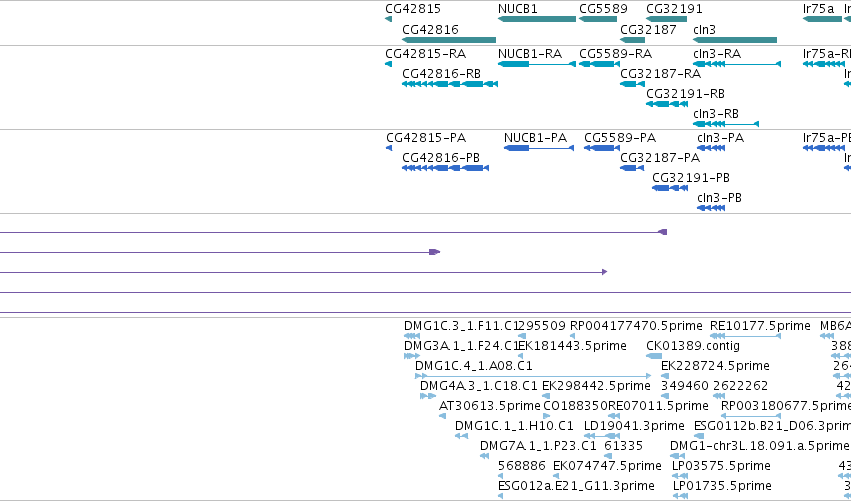Viewport: 851px width, 501px height.
Task: Click the CG32191-RB transcript label
Action: tap(685, 94)
